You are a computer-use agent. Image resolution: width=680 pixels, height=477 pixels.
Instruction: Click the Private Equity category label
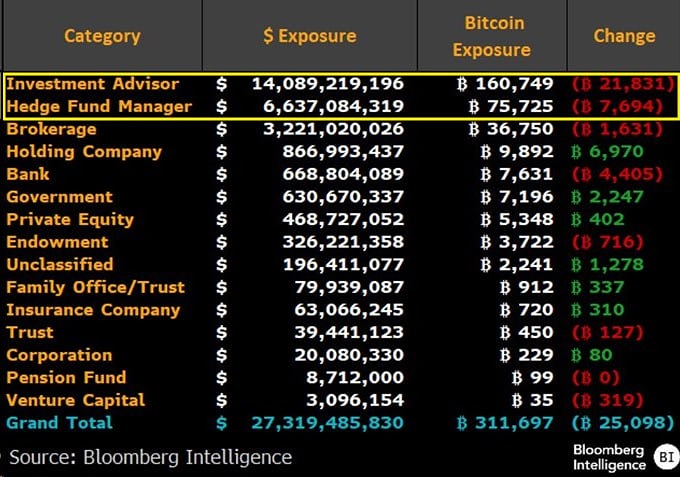pyautogui.click(x=70, y=219)
